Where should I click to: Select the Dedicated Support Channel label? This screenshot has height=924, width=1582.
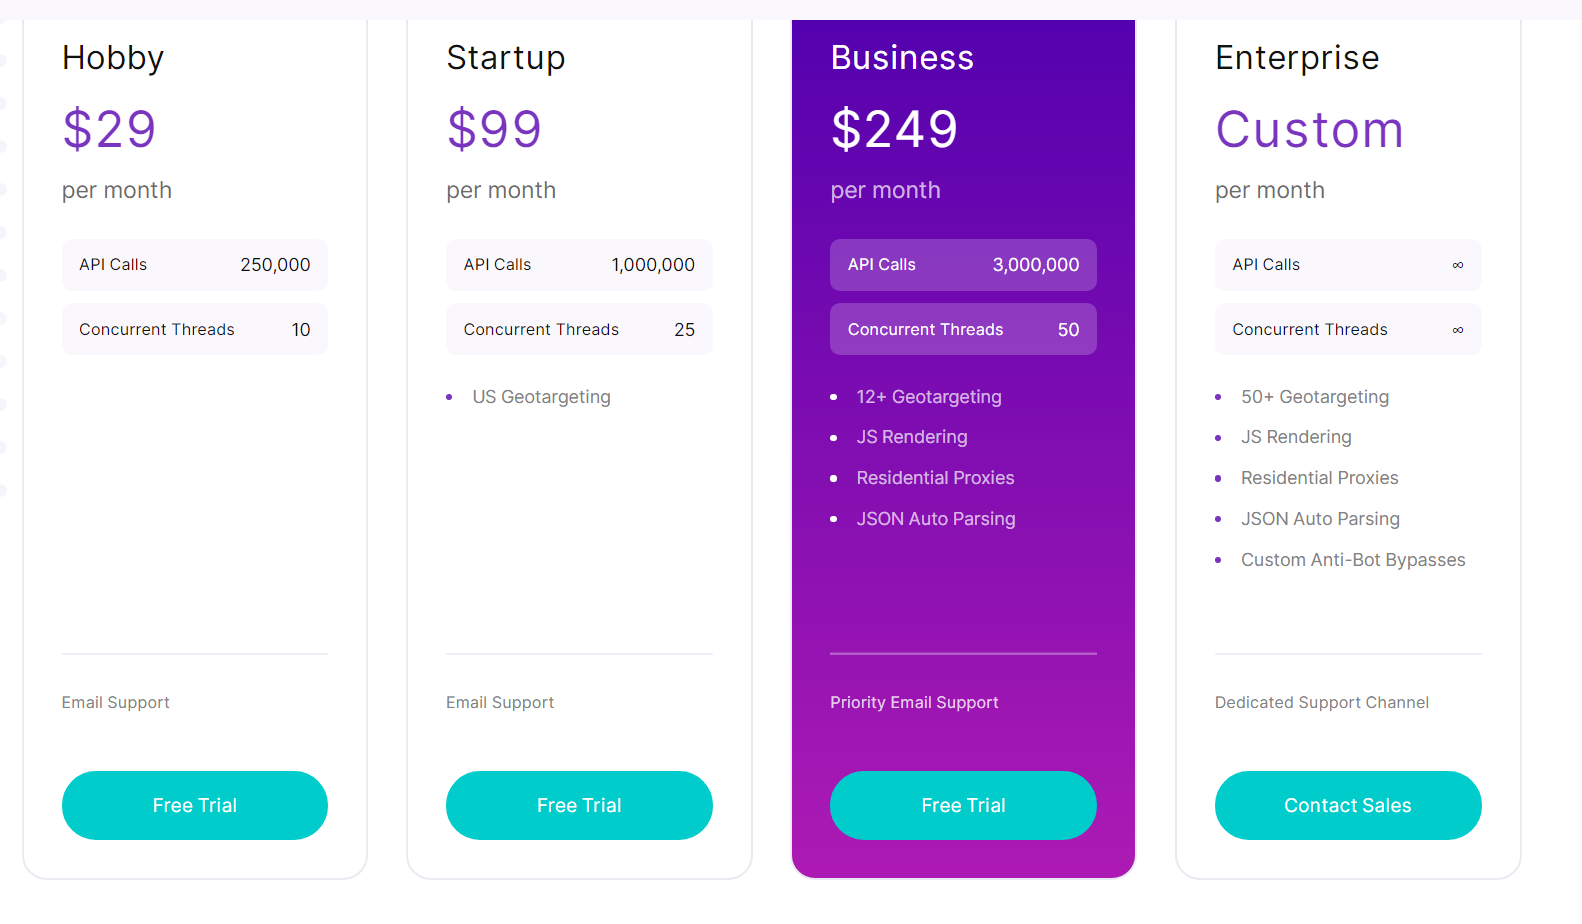tap(1321, 702)
